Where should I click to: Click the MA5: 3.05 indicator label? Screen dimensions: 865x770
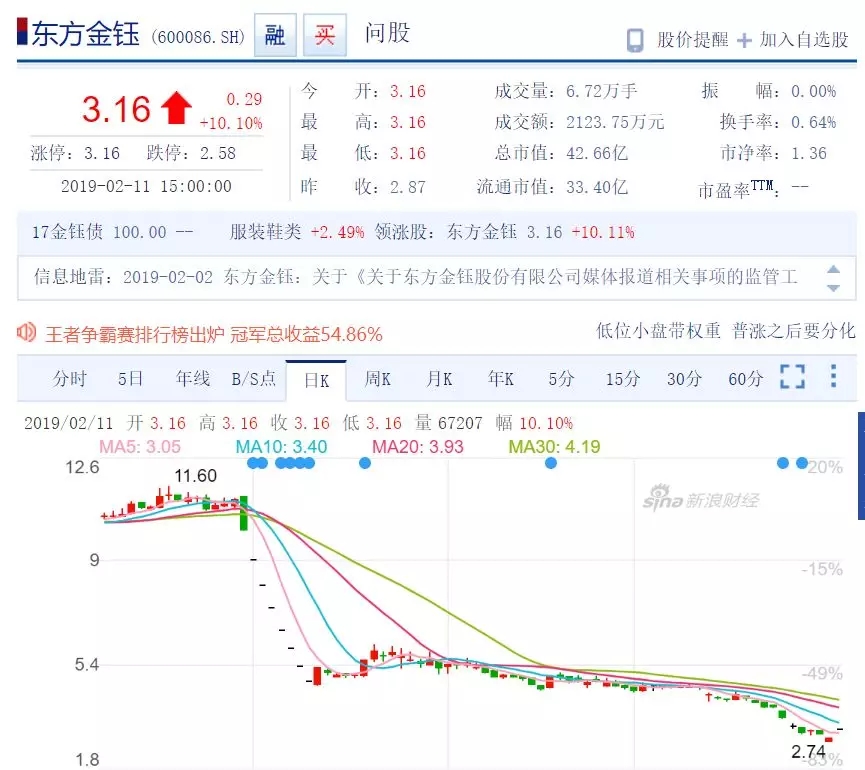(140, 447)
